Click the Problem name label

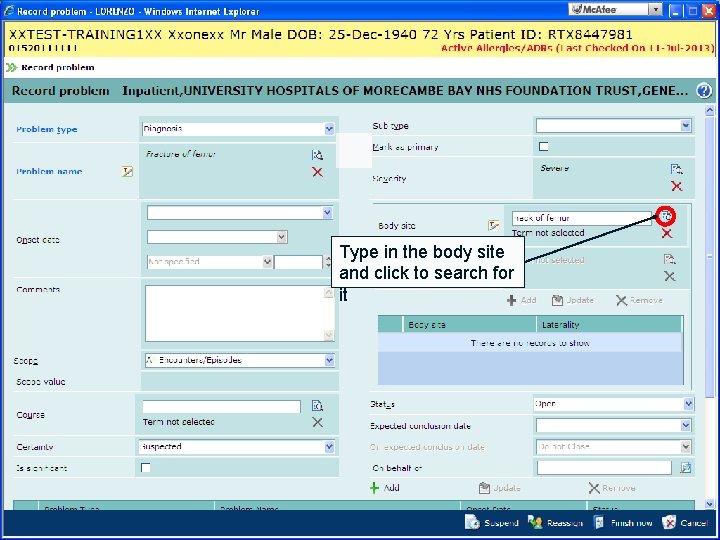tap(49, 172)
